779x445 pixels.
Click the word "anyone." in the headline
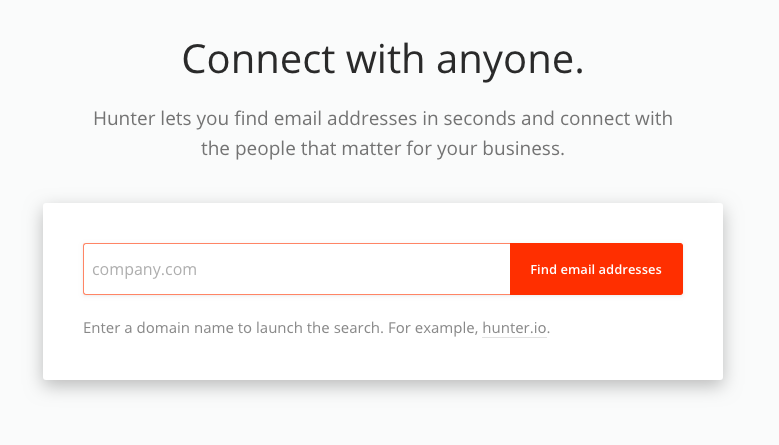click(510, 60)
